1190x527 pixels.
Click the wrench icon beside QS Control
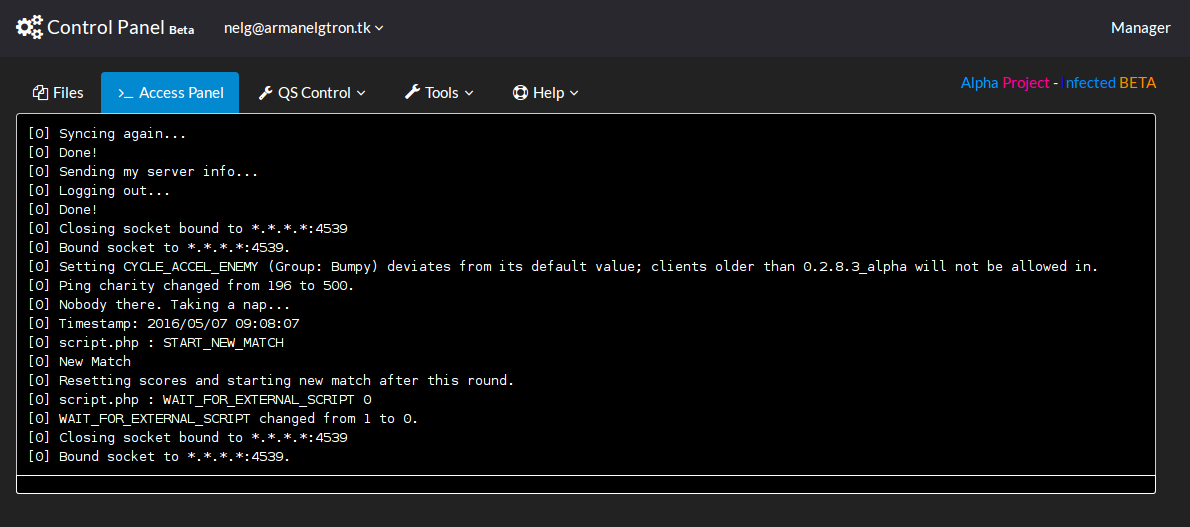(x=265, y=93)
